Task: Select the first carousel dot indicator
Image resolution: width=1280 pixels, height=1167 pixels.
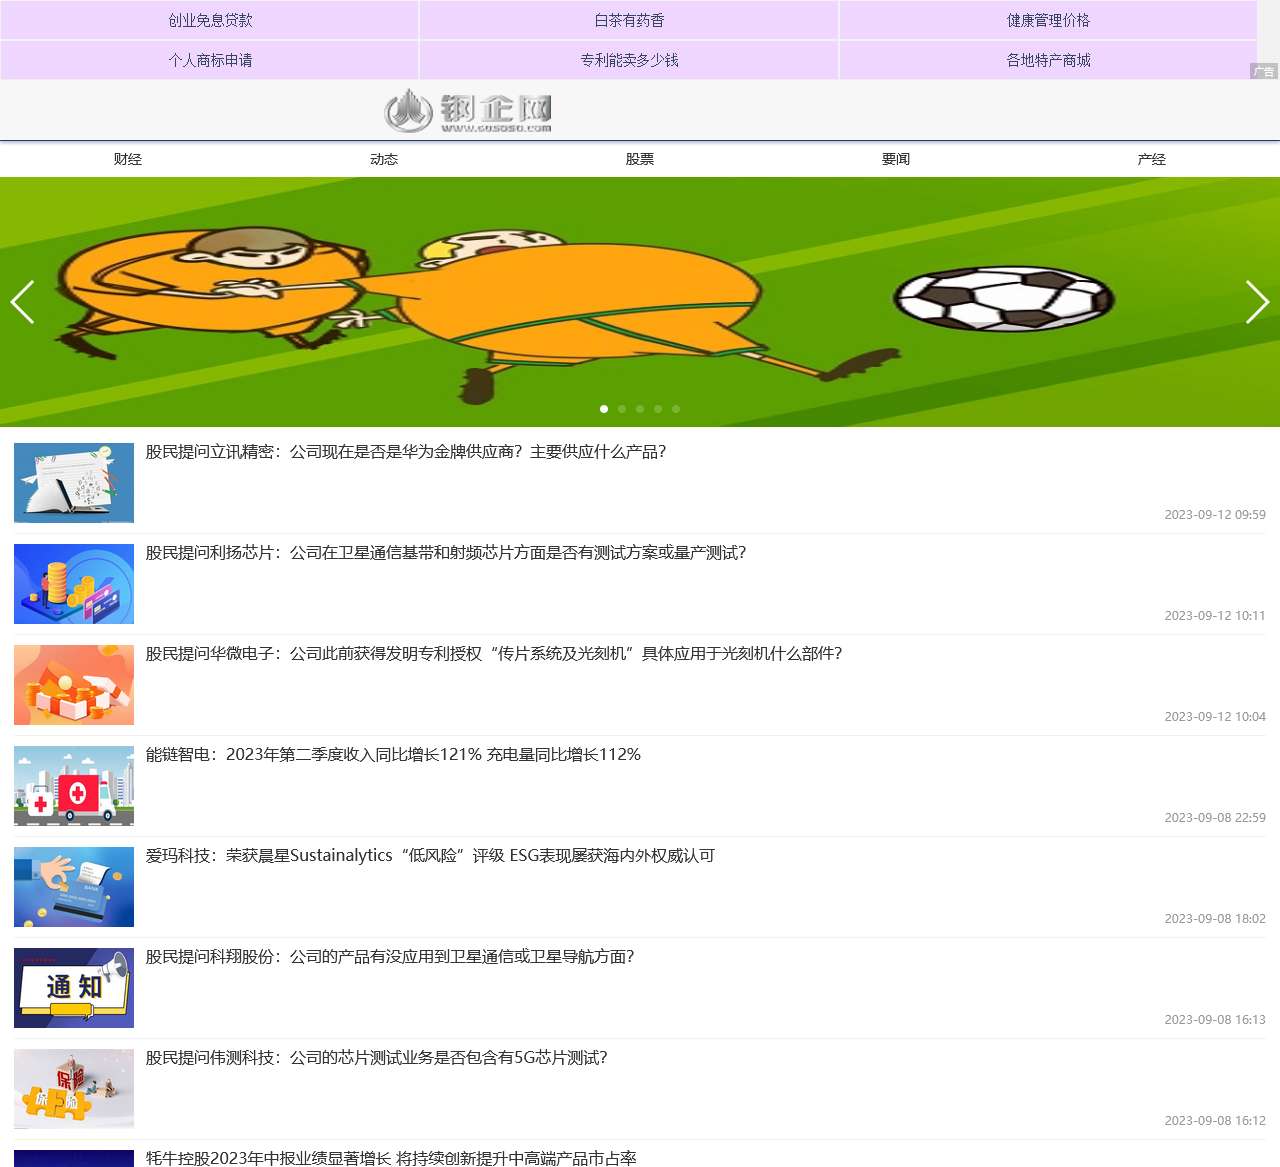Action: pyautogui.click(x=604, y=409)
